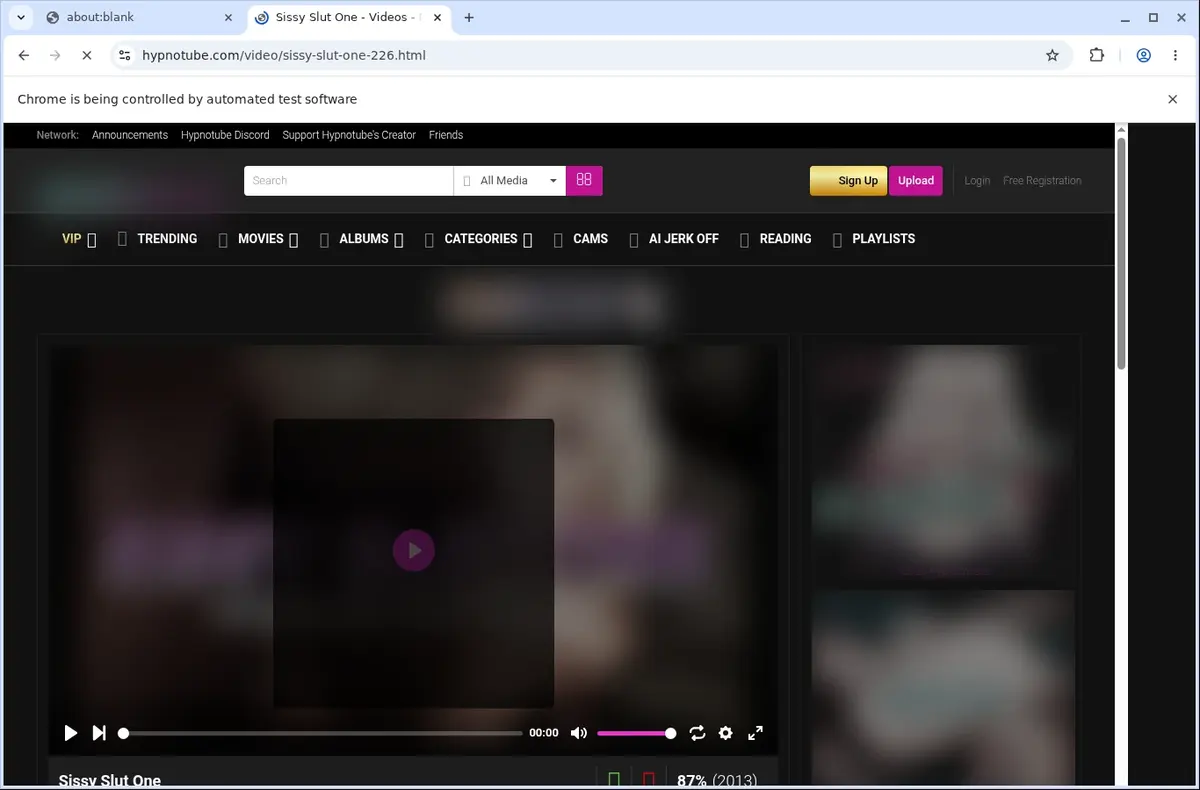Image resolution: width=1200 pixels, height=790 pixels.
Task: Open the Login link
Action: 977,180
